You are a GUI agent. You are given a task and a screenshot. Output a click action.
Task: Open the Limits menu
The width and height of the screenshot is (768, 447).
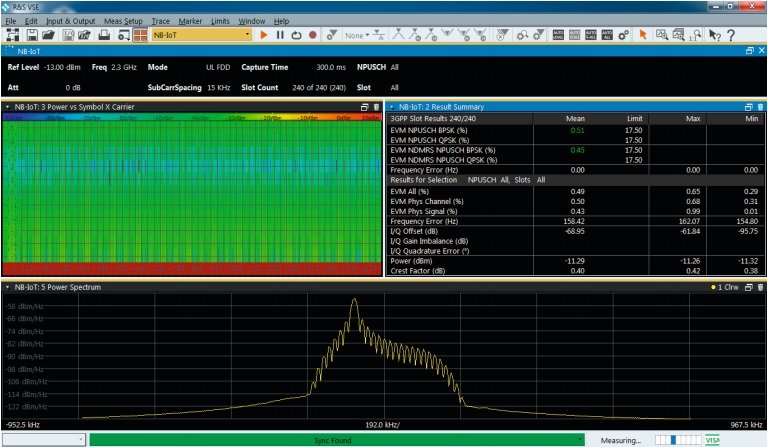pos(220,21)
